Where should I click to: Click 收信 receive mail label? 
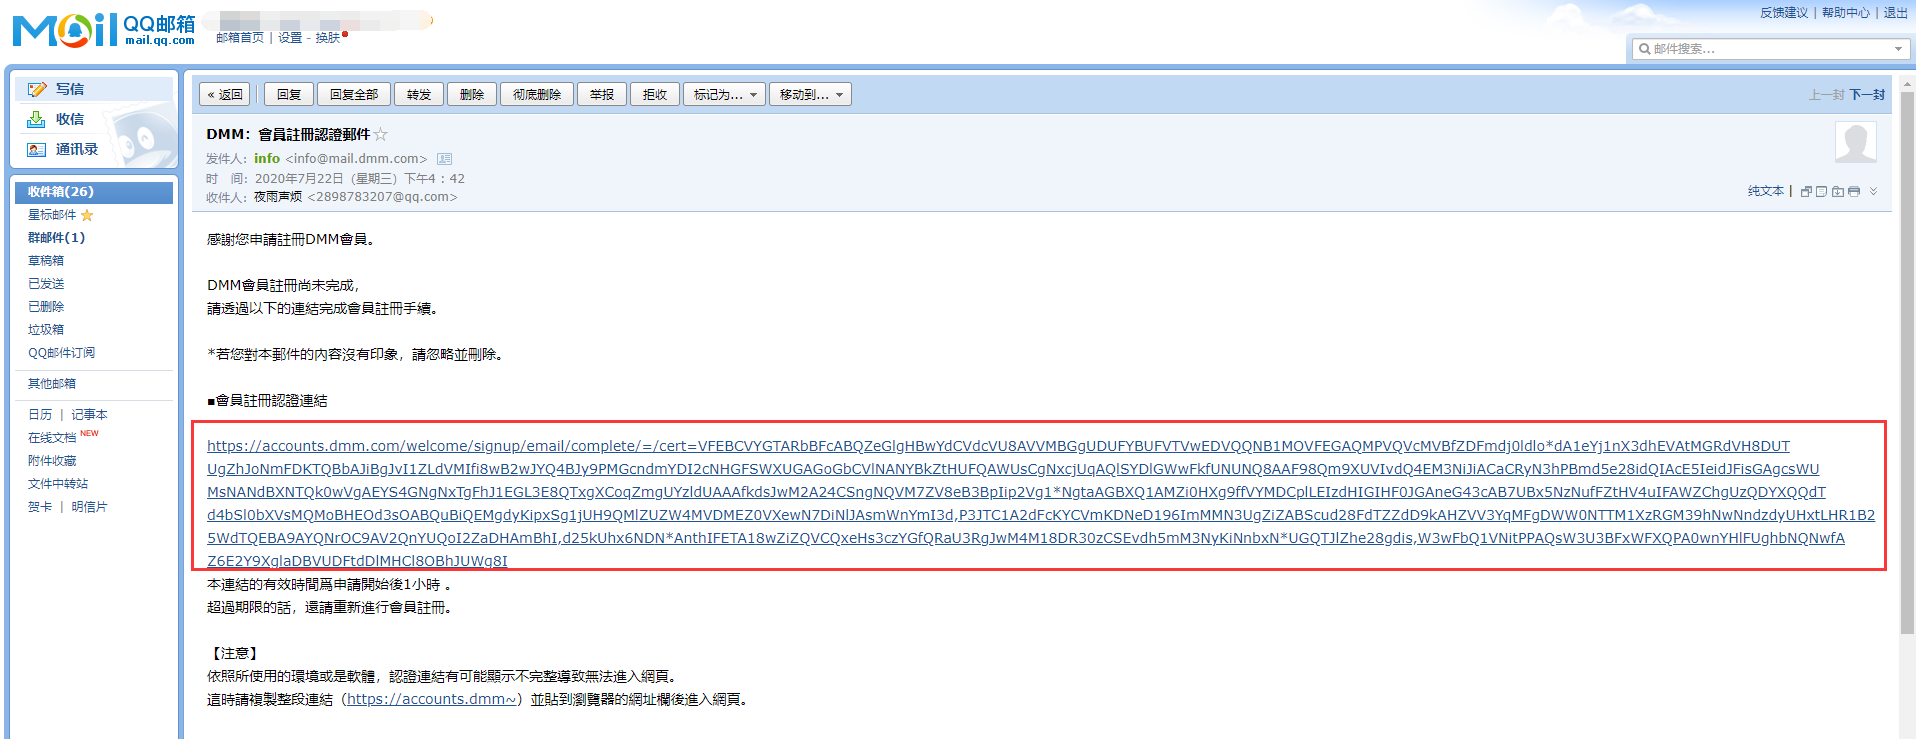[x=70, y=119]
